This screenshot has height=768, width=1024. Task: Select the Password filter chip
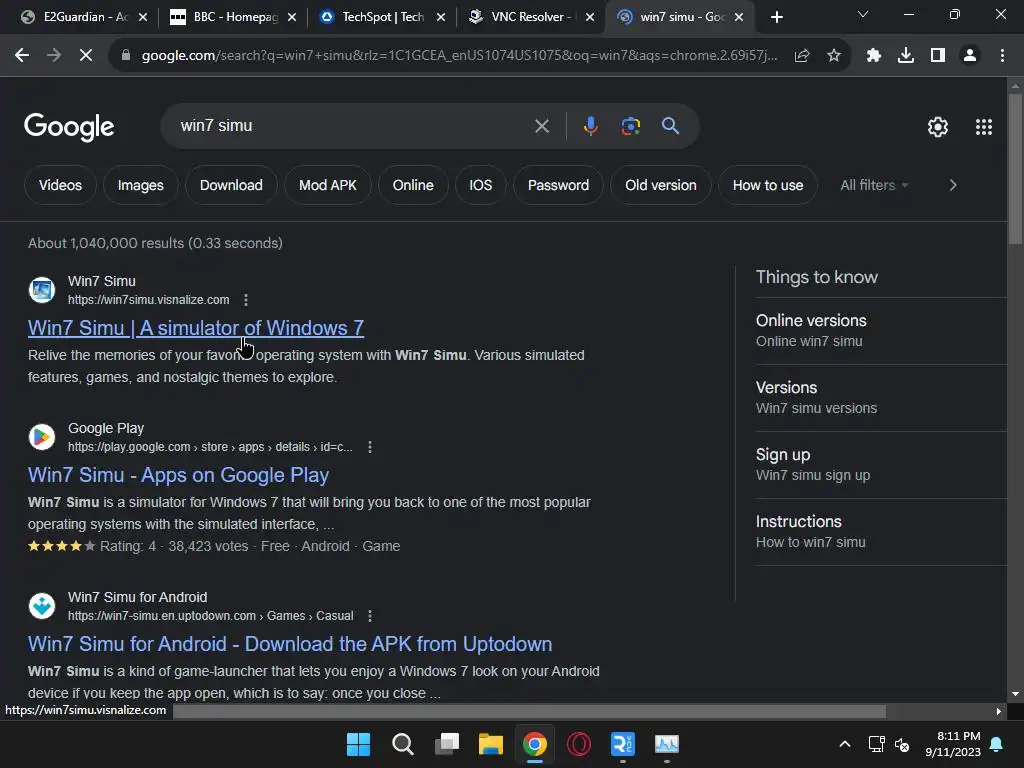(558, 185)
